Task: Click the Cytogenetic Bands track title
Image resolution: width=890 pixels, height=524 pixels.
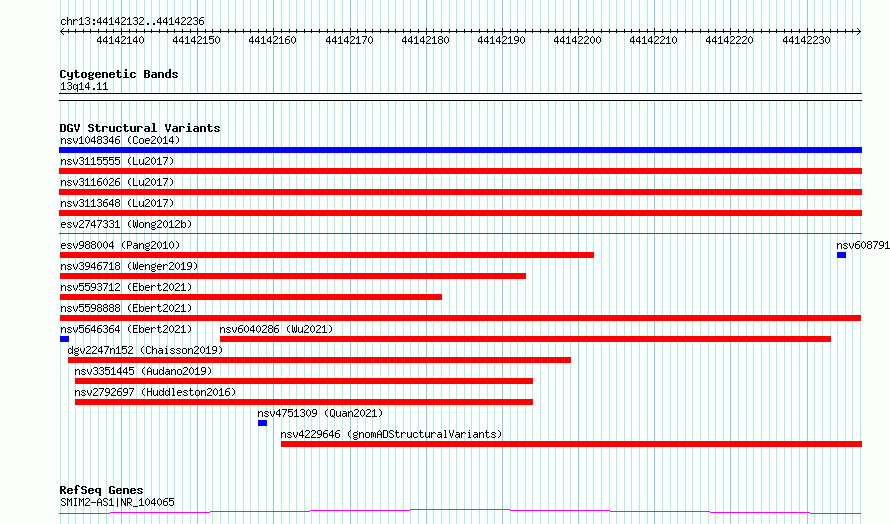Action: click(x=119, y=74)
